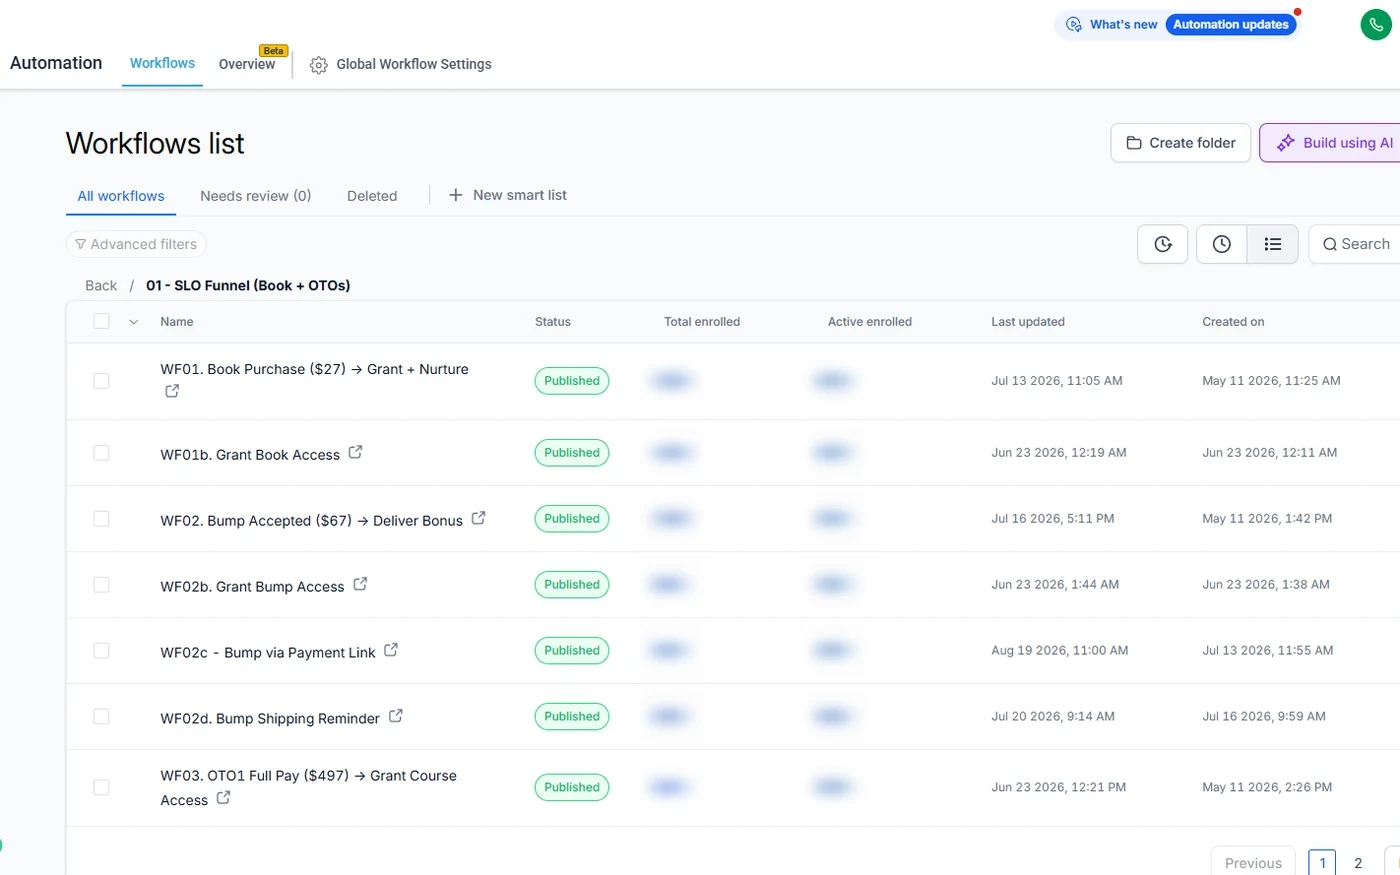Image resolution: width=1400 pixels, height=875 pixels.
Task: Open the Overview beta tab
Action: click(x=247, y=64)
